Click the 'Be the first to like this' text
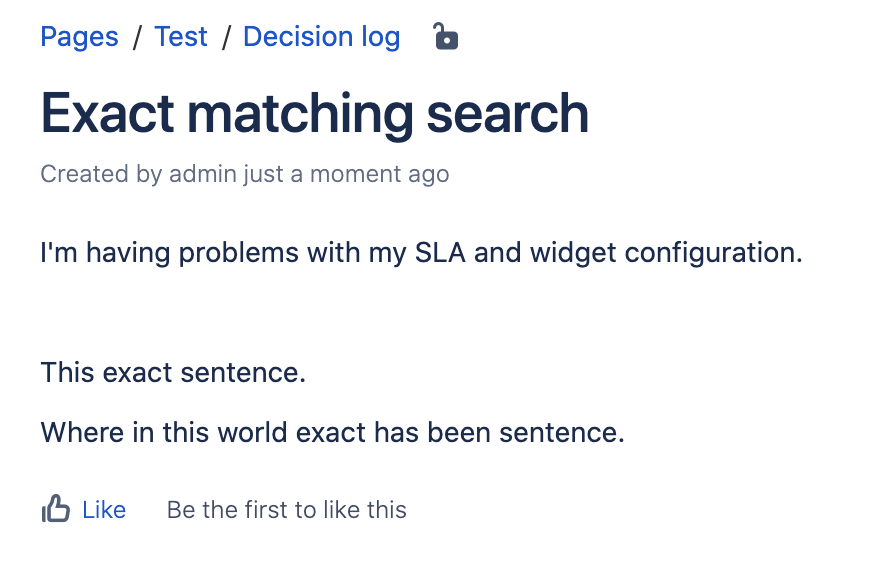Viewport: 874px width, 584px height. (287, 510)
